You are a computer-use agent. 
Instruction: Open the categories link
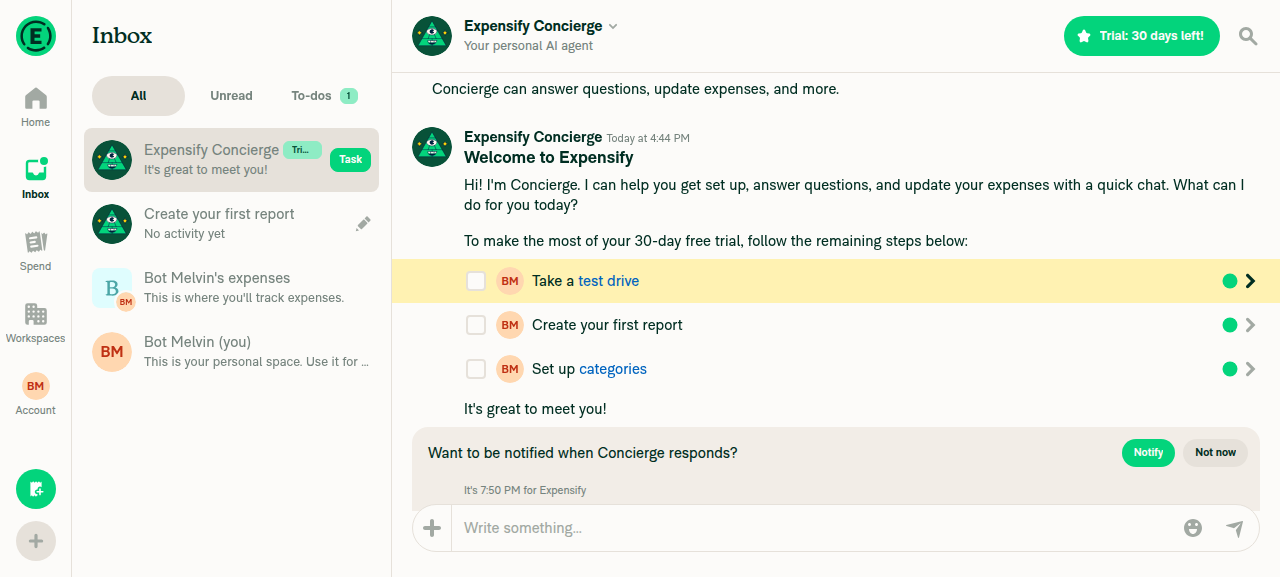click(613, 369)
